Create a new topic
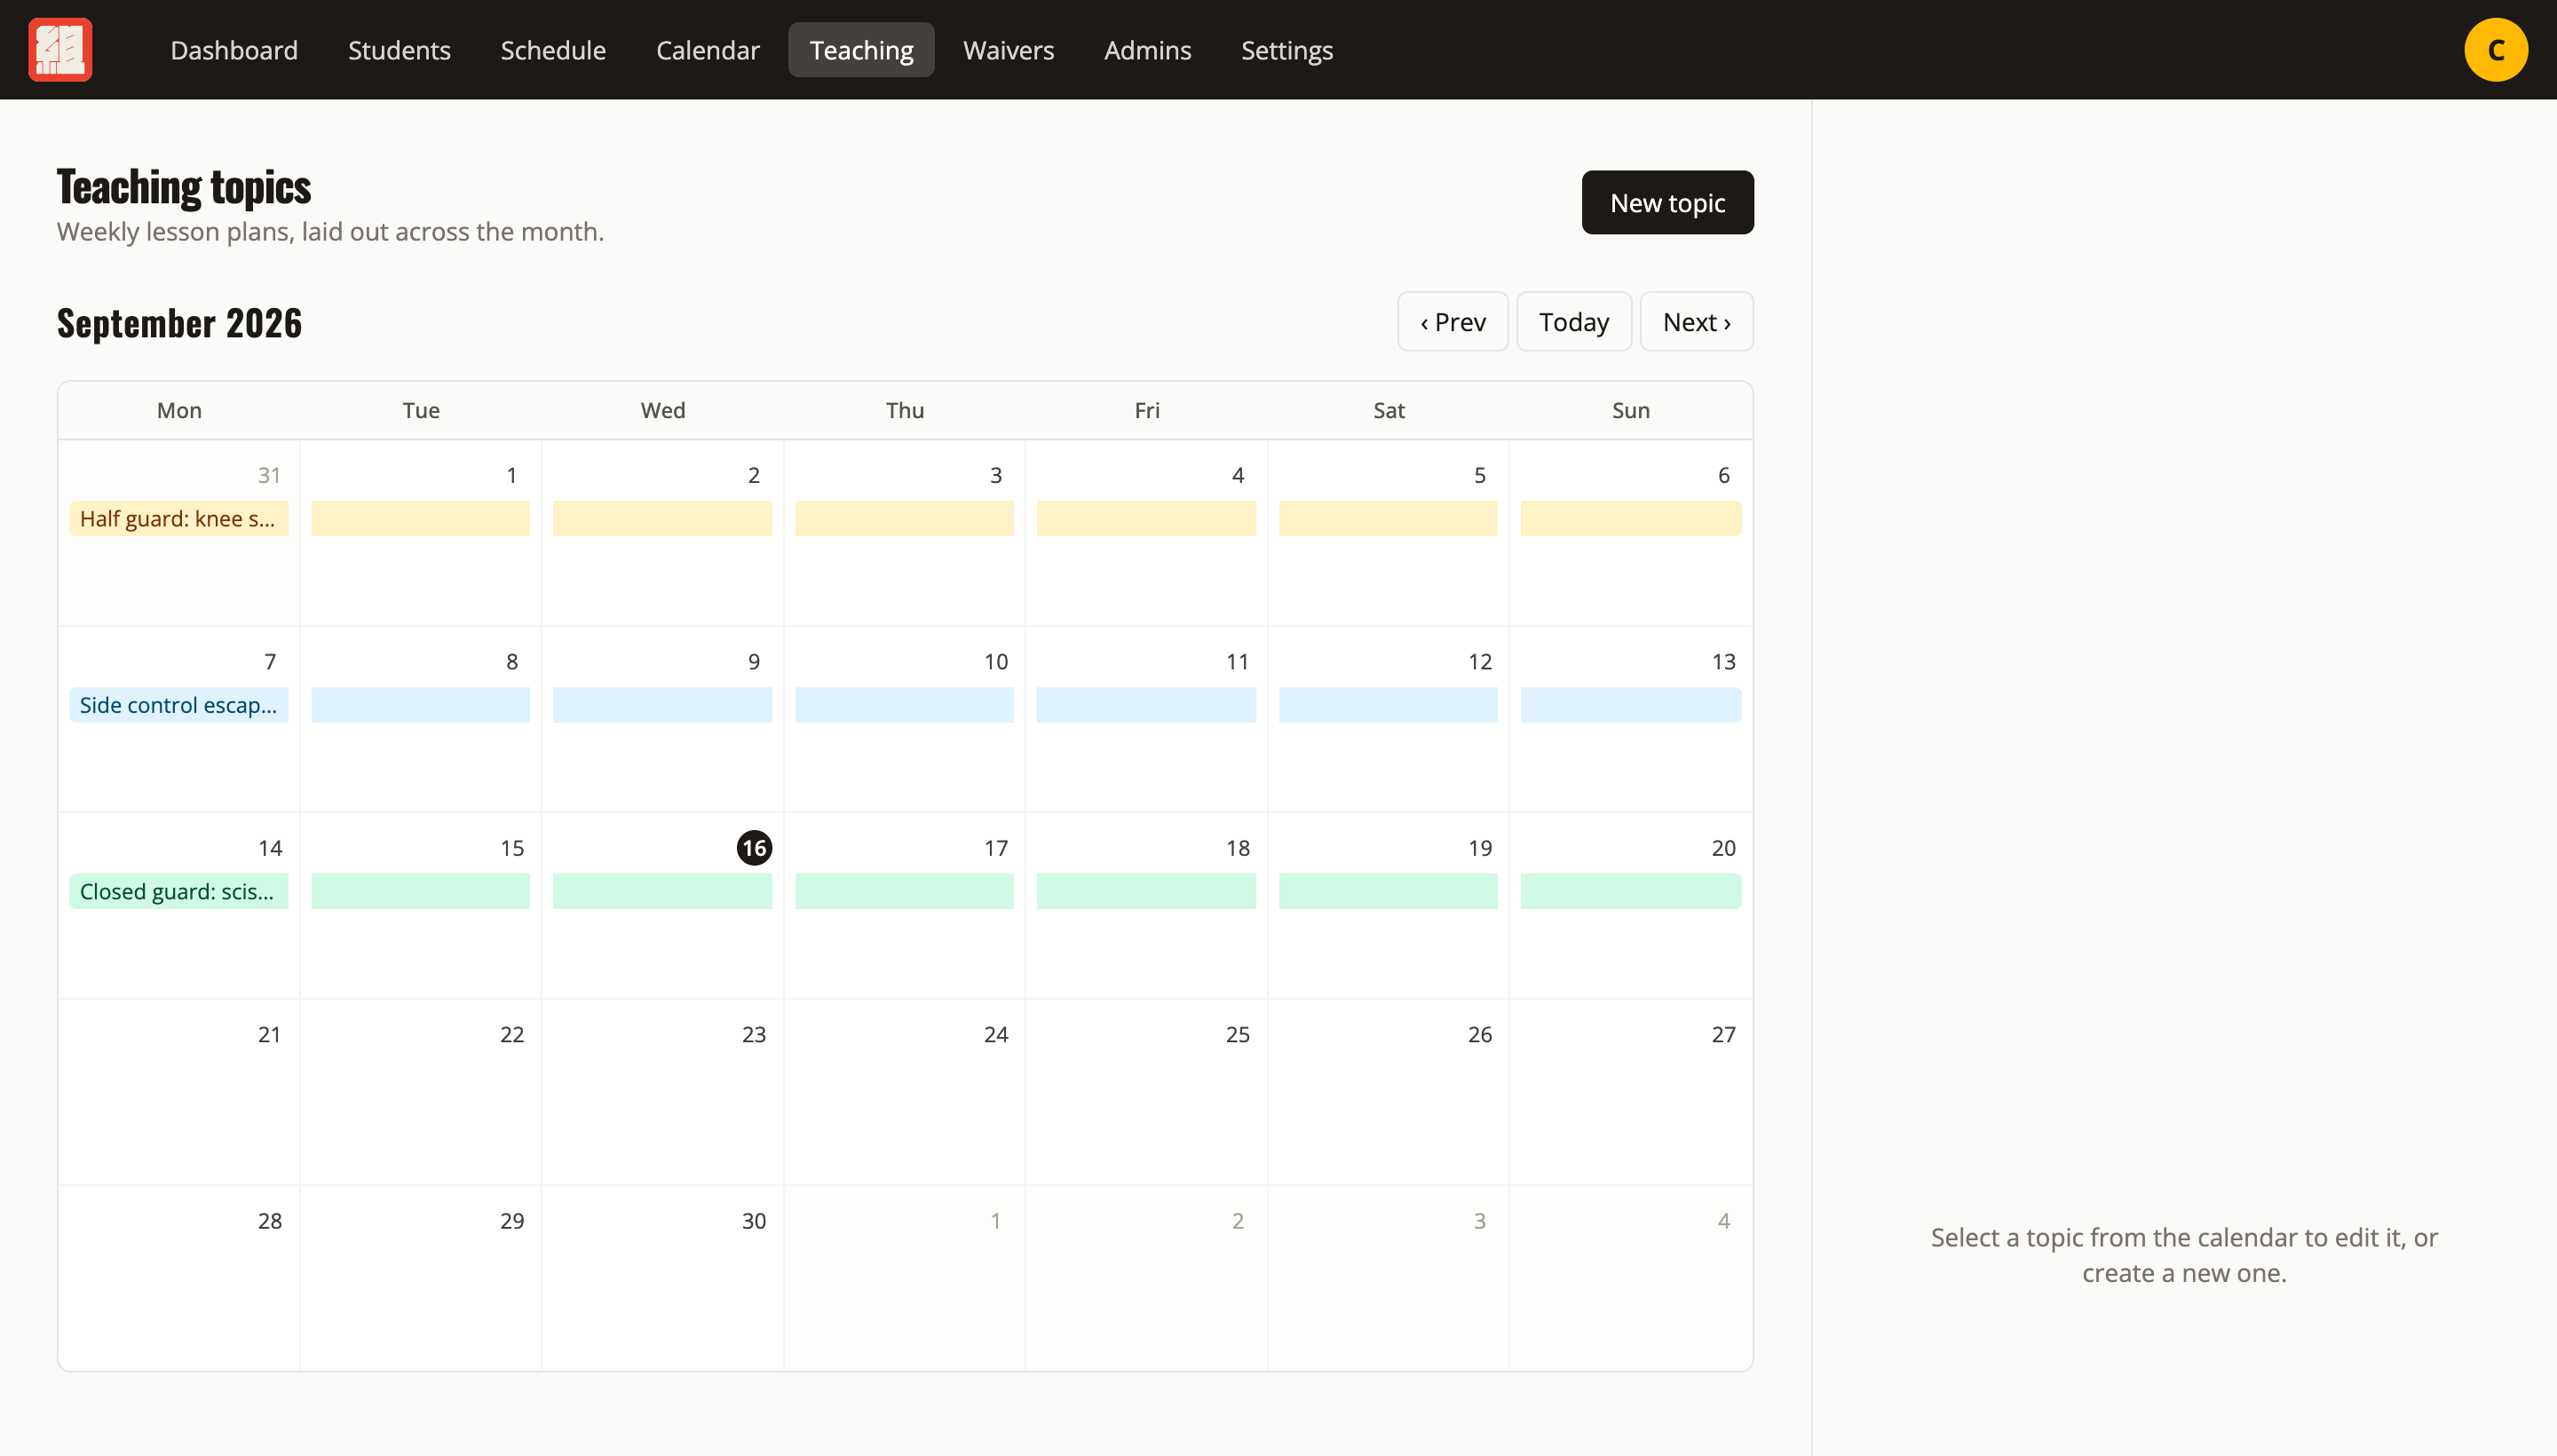Image resolution: width=2557 pixels, height=1456 pixels. click(1667, 203)
